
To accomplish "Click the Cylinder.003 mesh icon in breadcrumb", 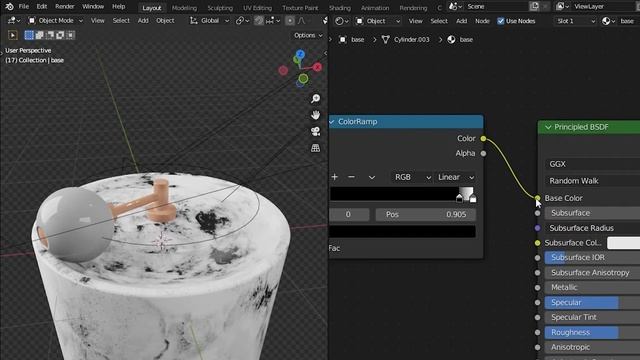I will [x=385, y=40].
